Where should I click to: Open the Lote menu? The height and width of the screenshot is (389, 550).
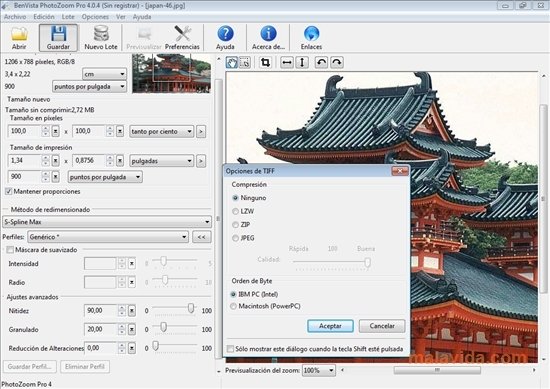(68, 17)
